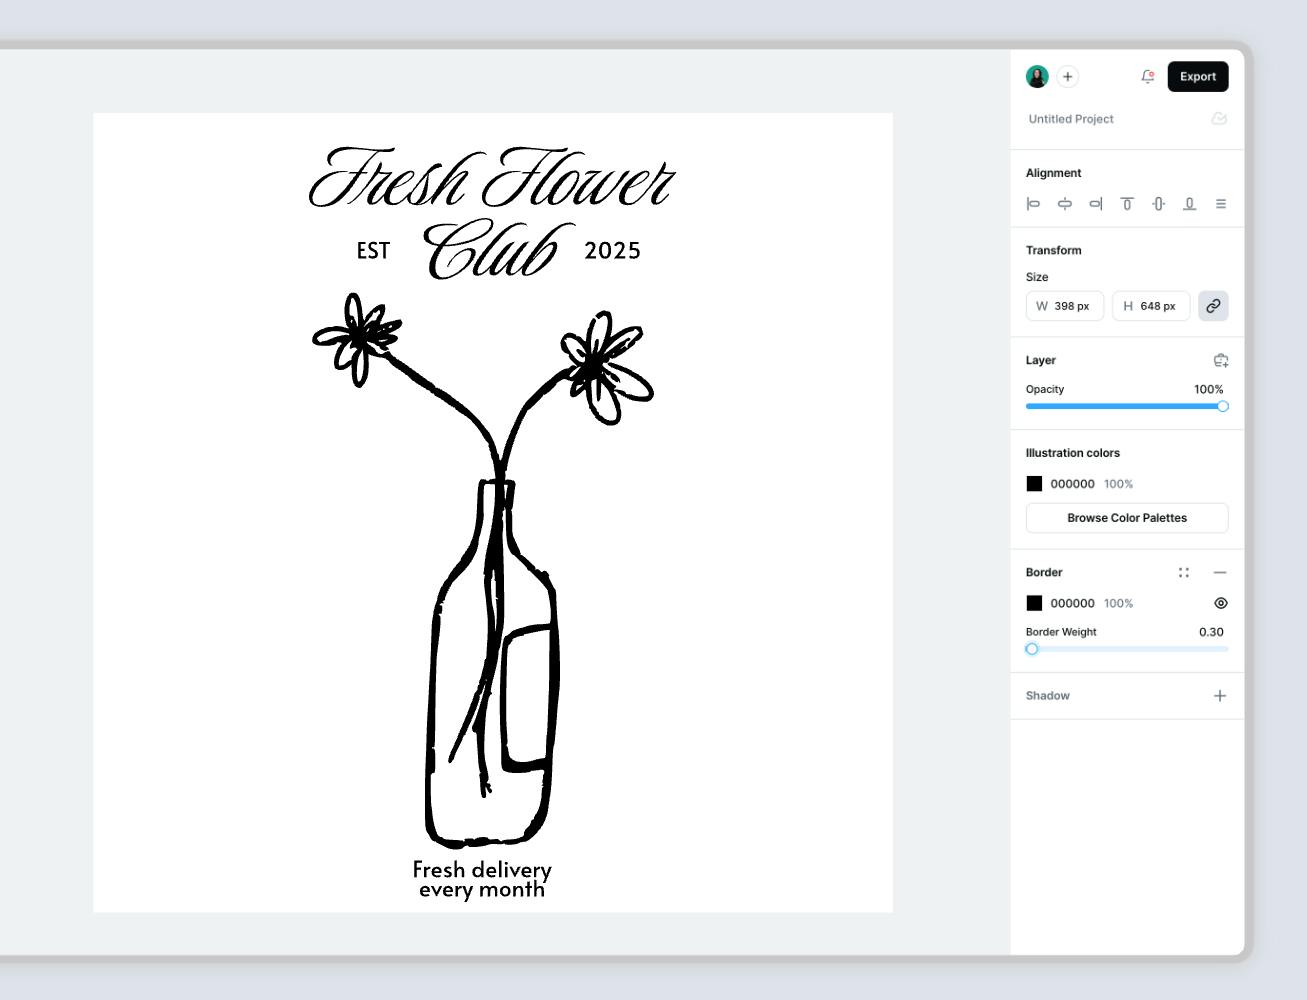Click Browse Color Palettes

[1127, 518]
